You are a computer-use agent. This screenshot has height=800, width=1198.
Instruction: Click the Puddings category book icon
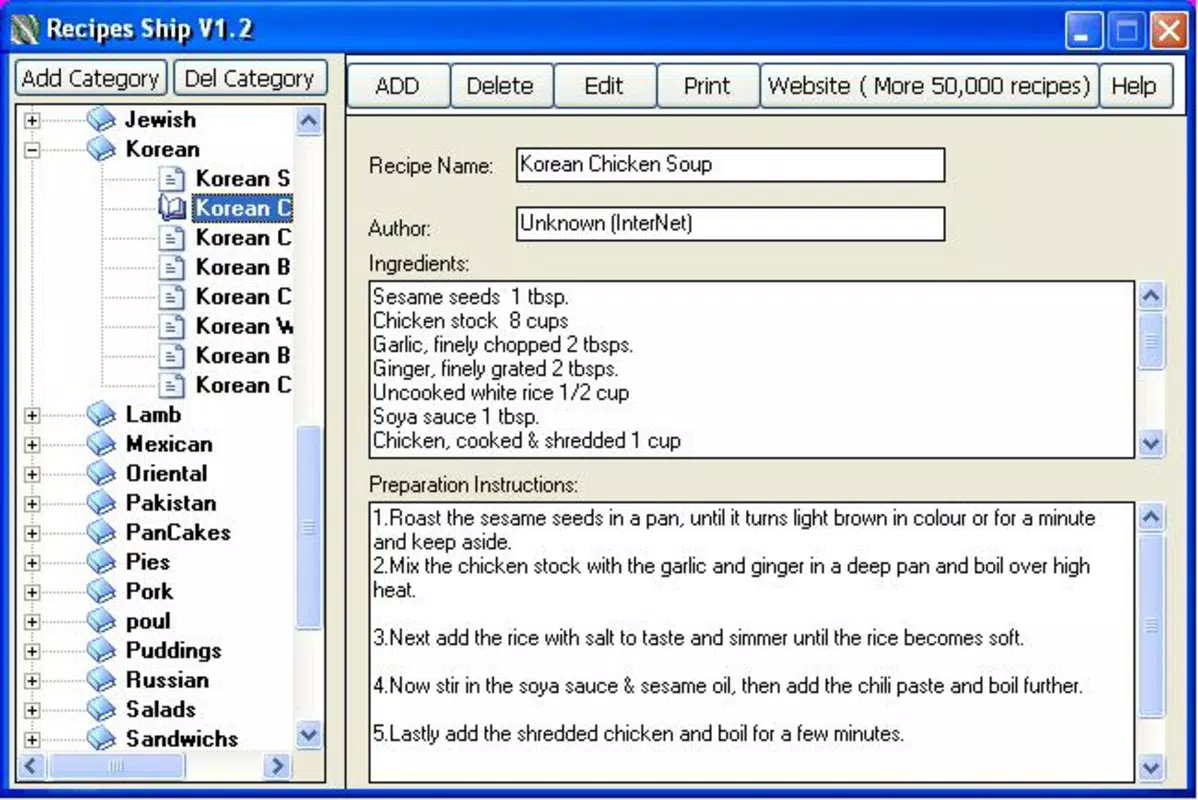click(101, 651)
